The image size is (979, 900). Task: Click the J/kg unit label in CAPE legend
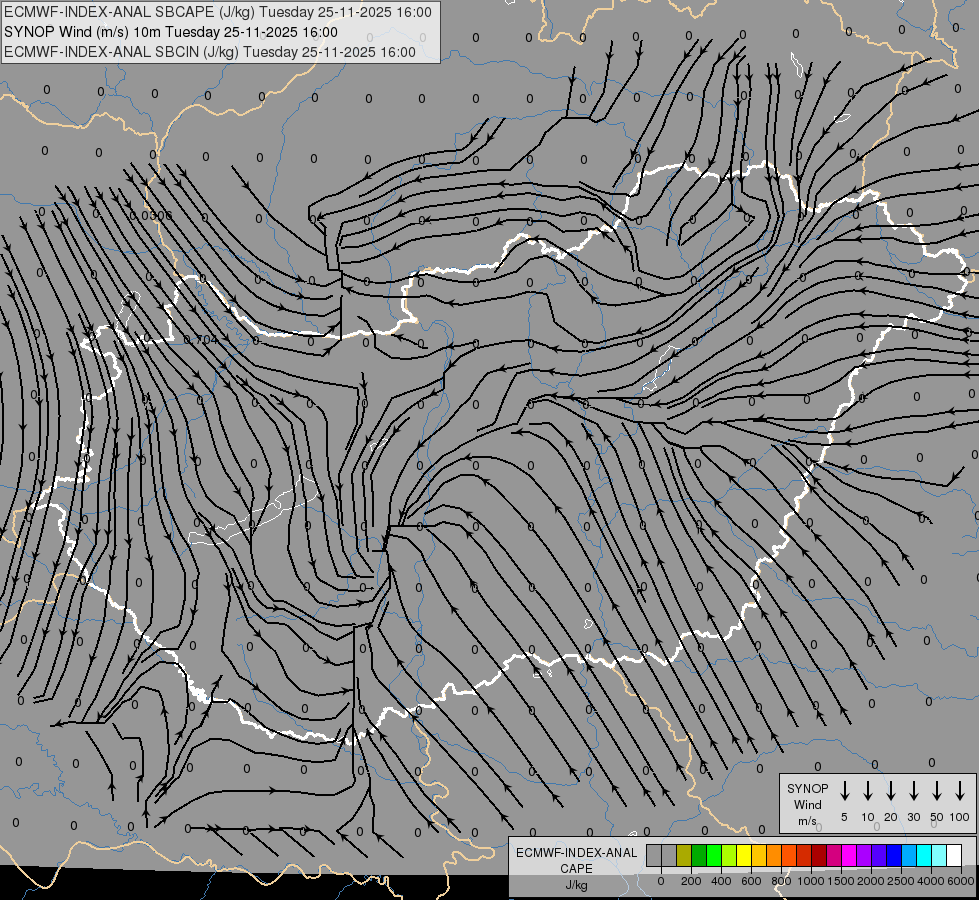click(576, 885)
